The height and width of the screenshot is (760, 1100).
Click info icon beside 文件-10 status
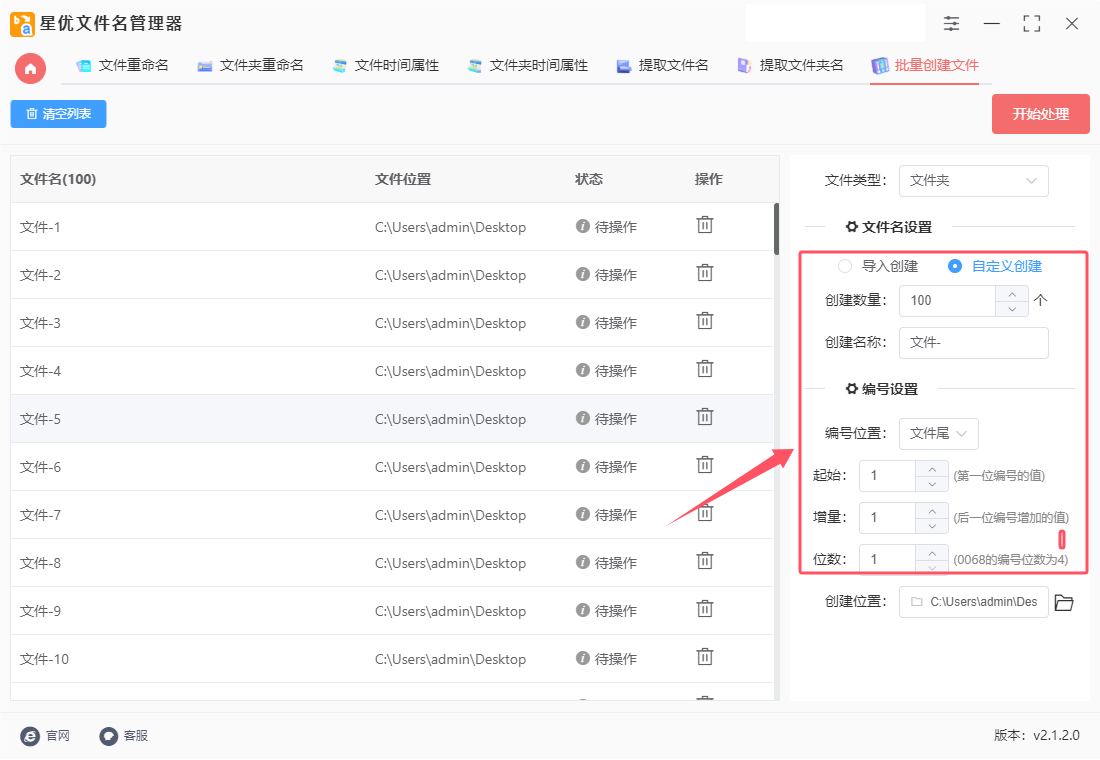coord(582,658)
